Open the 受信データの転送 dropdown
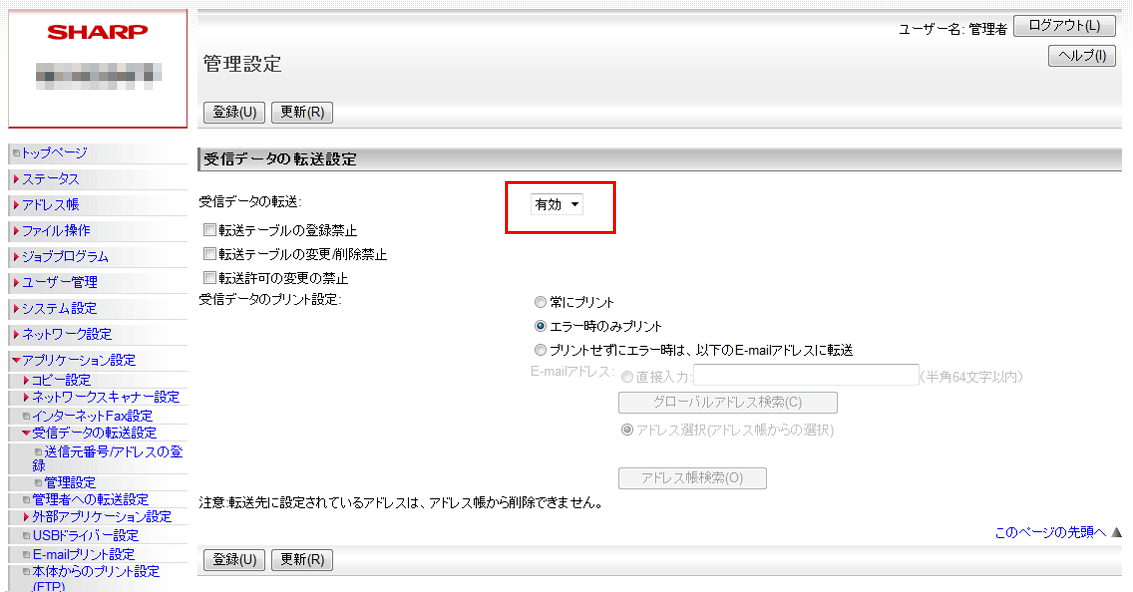Viewport: 1133px width, 592px height. 557,204
